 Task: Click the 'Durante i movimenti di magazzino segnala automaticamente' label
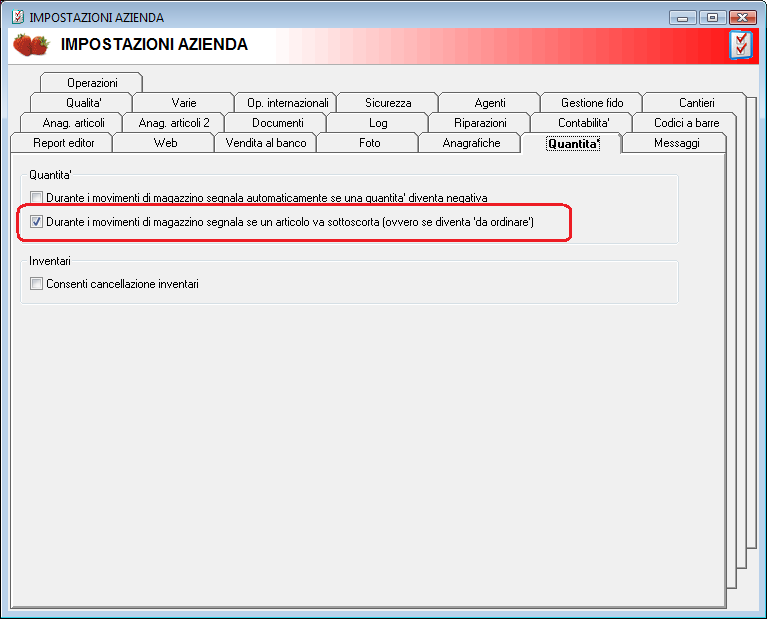coord(267,198)
